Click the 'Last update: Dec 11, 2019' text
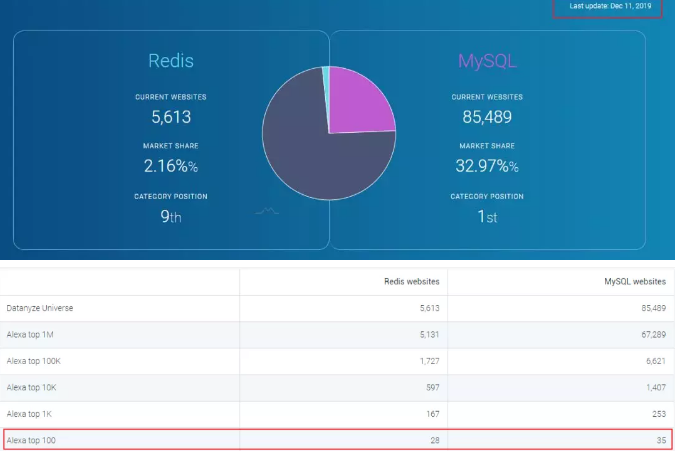Viewport: 678px width, 451px height. tap(610, 6)
